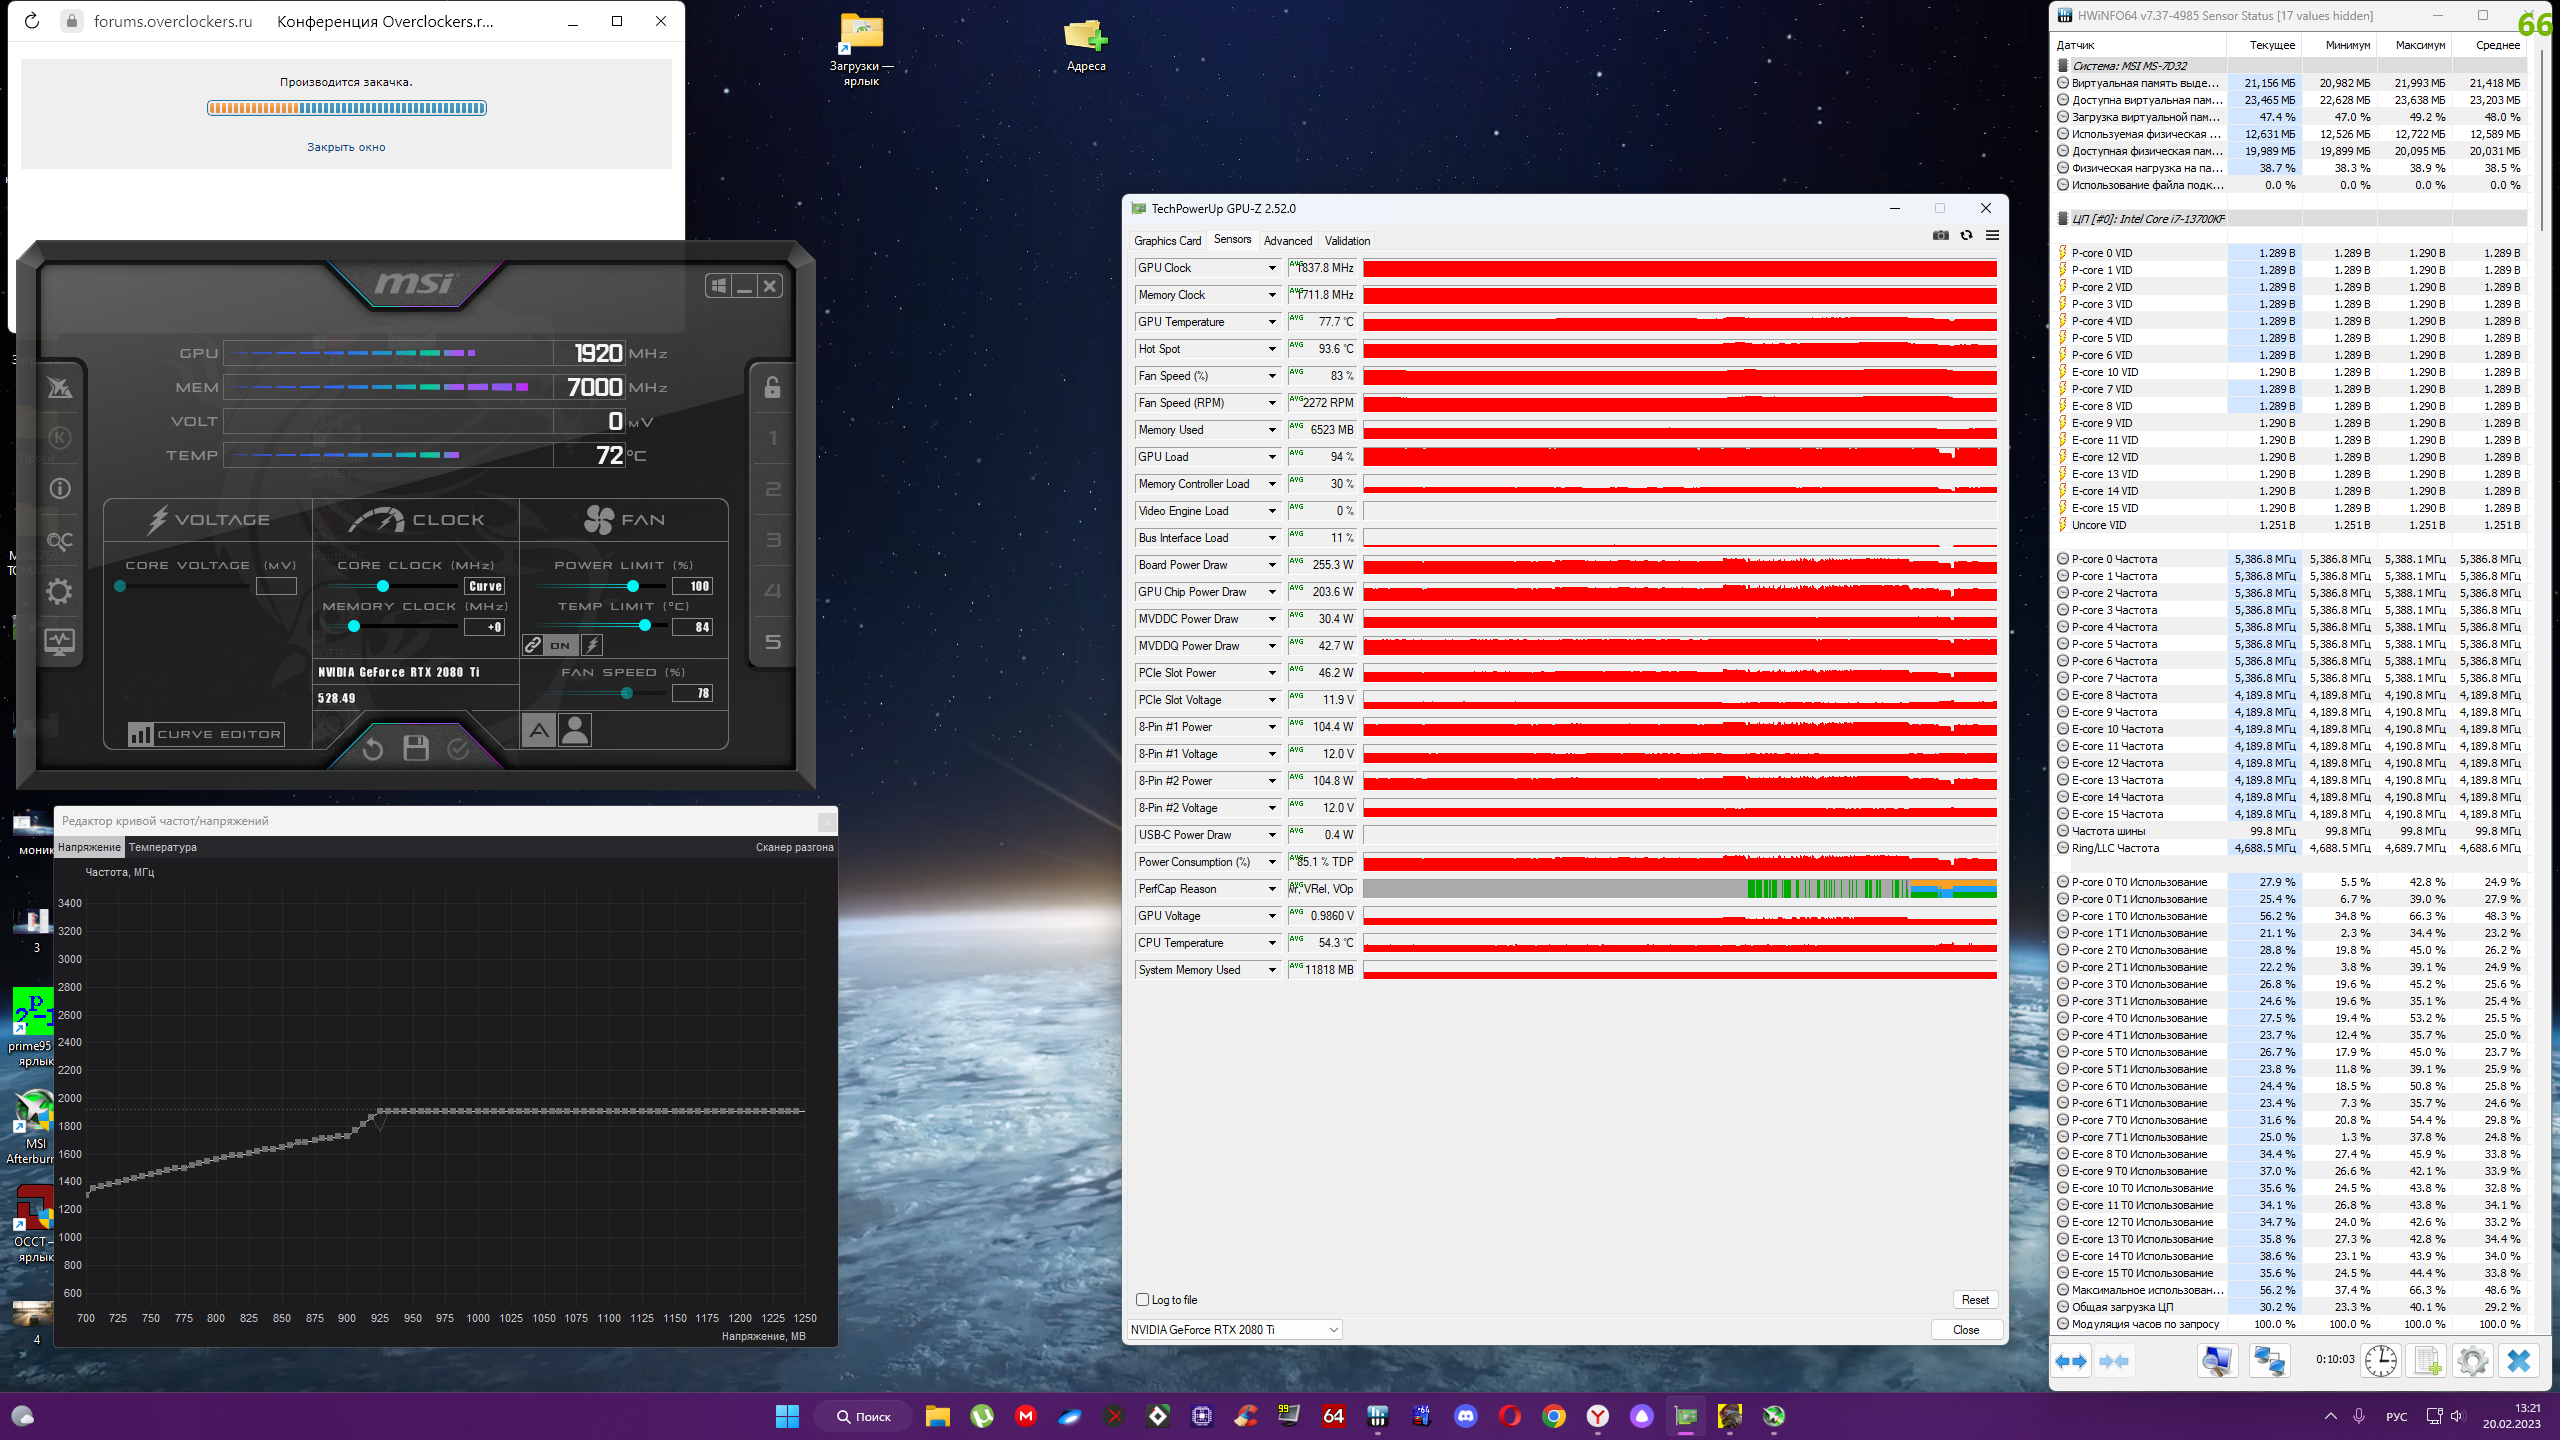This screenshot has height=1440, width=2560.
Task: Switch to GPU-Z Graphics Card tab
Action: pyautogui.click(x=1167, y=241)
